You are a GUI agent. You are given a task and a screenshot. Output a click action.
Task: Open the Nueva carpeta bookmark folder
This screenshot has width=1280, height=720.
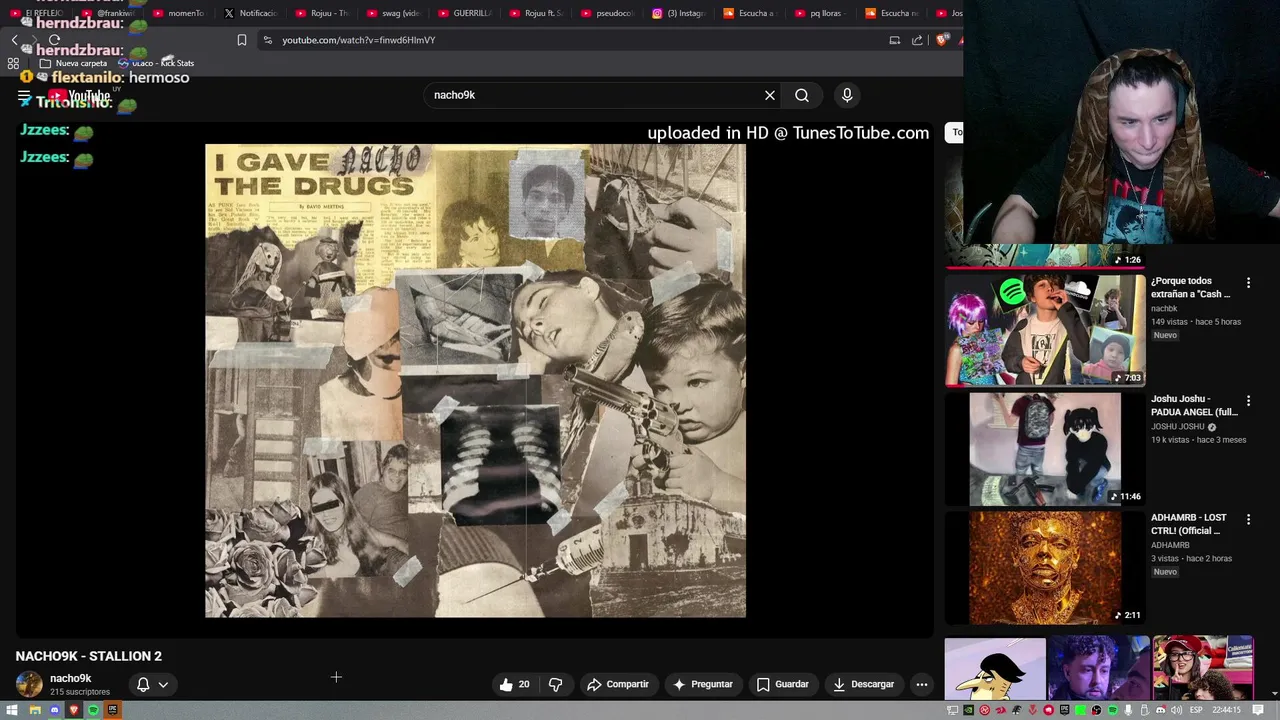coord(73,63)
